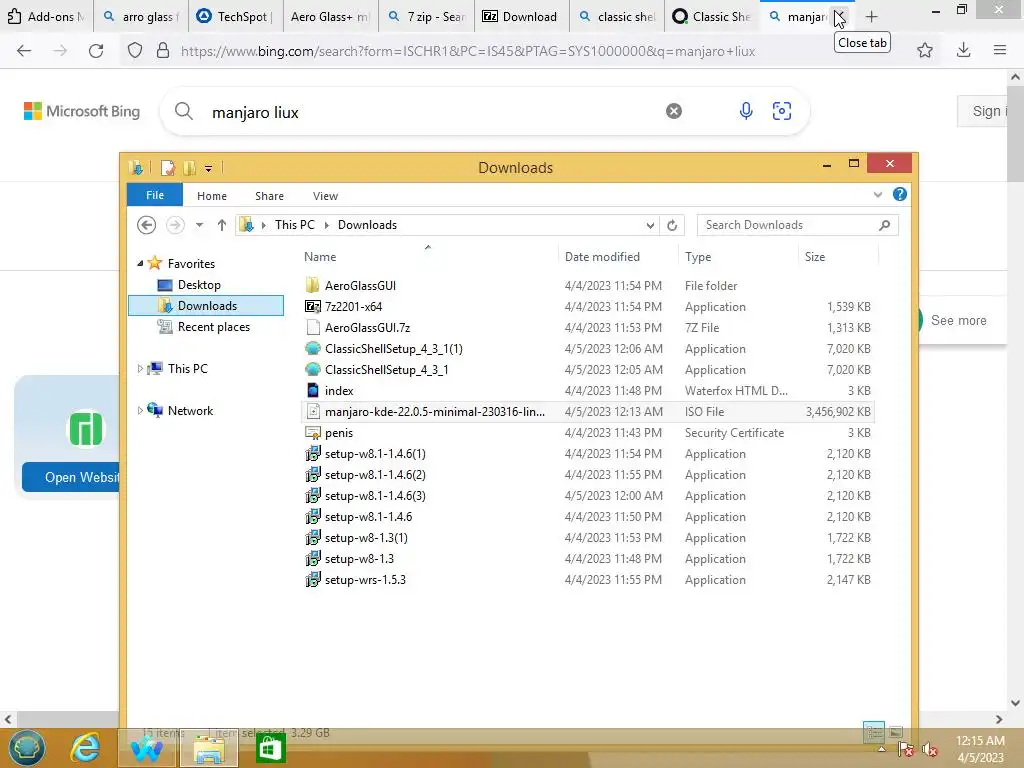Viewport: 1024px width, 768px height.
Task: Click the padlock site info icon
Action: coord(163,51)
